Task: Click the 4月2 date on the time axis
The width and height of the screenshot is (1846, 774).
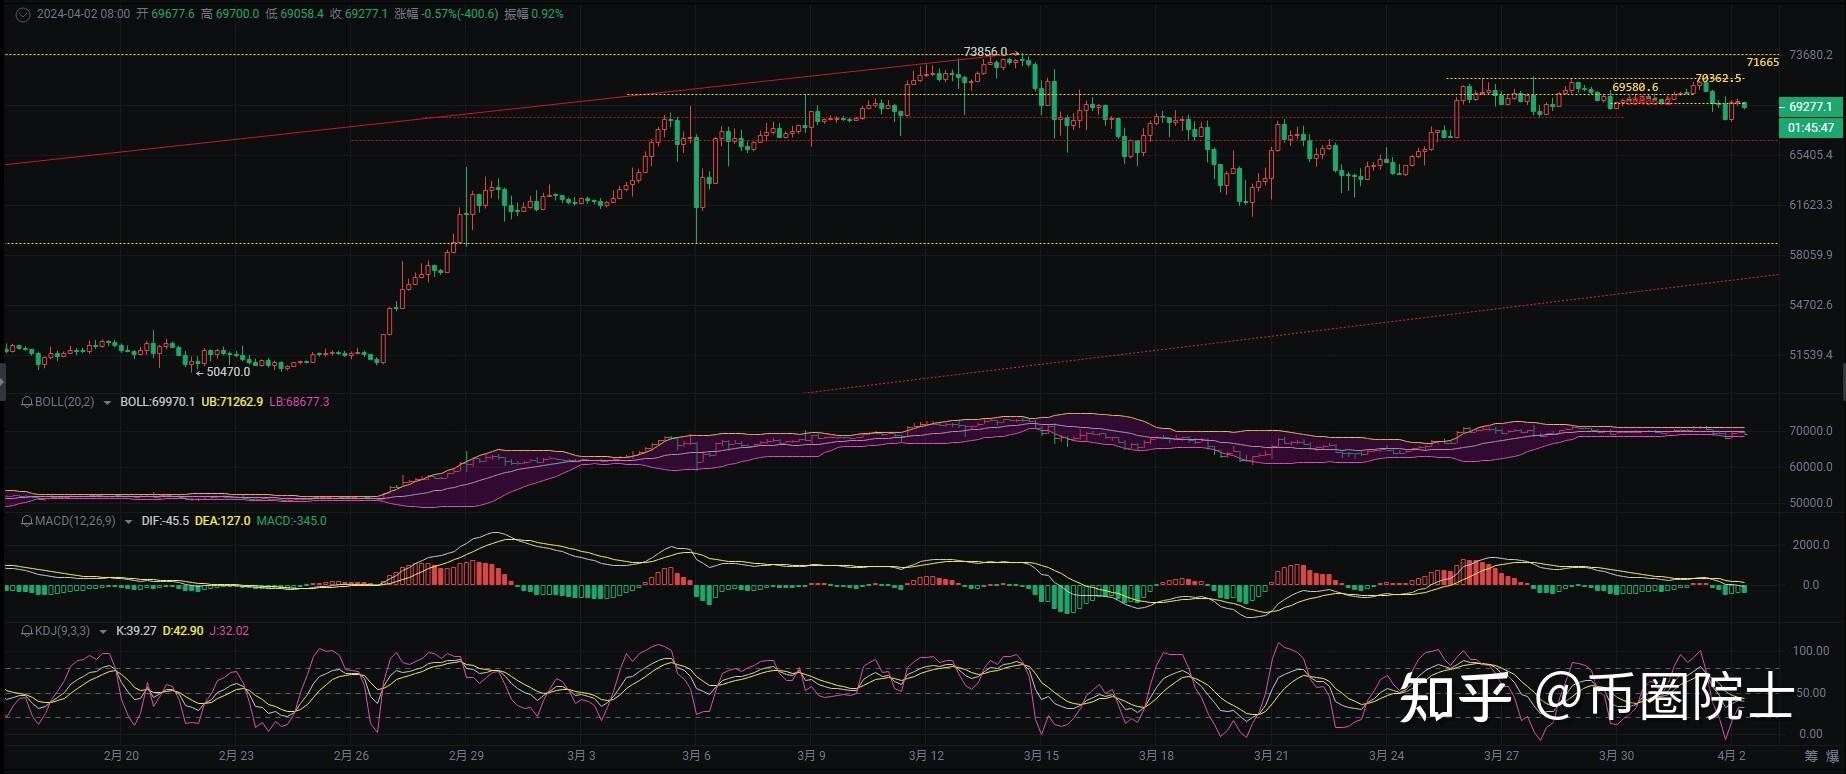Action: pos(1732,756)
